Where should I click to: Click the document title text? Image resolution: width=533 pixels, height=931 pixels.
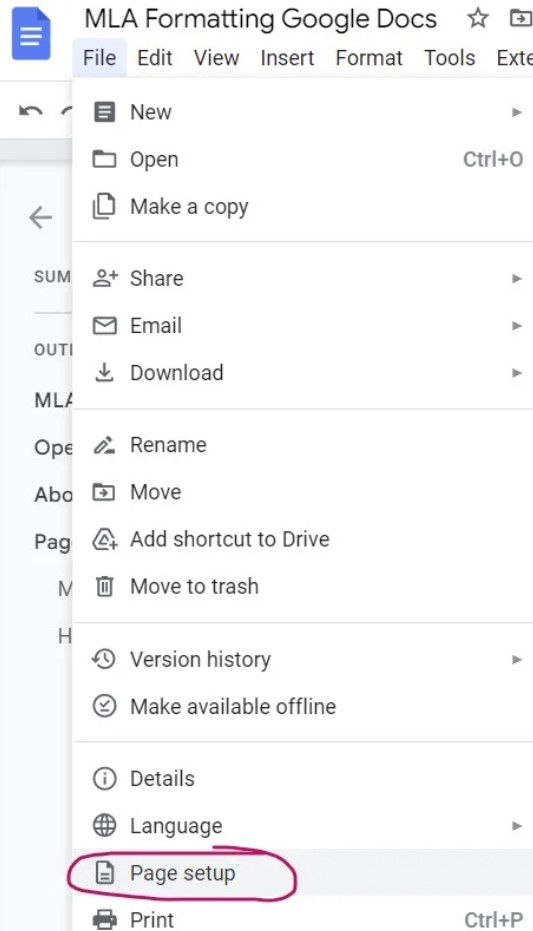point(261,19)
